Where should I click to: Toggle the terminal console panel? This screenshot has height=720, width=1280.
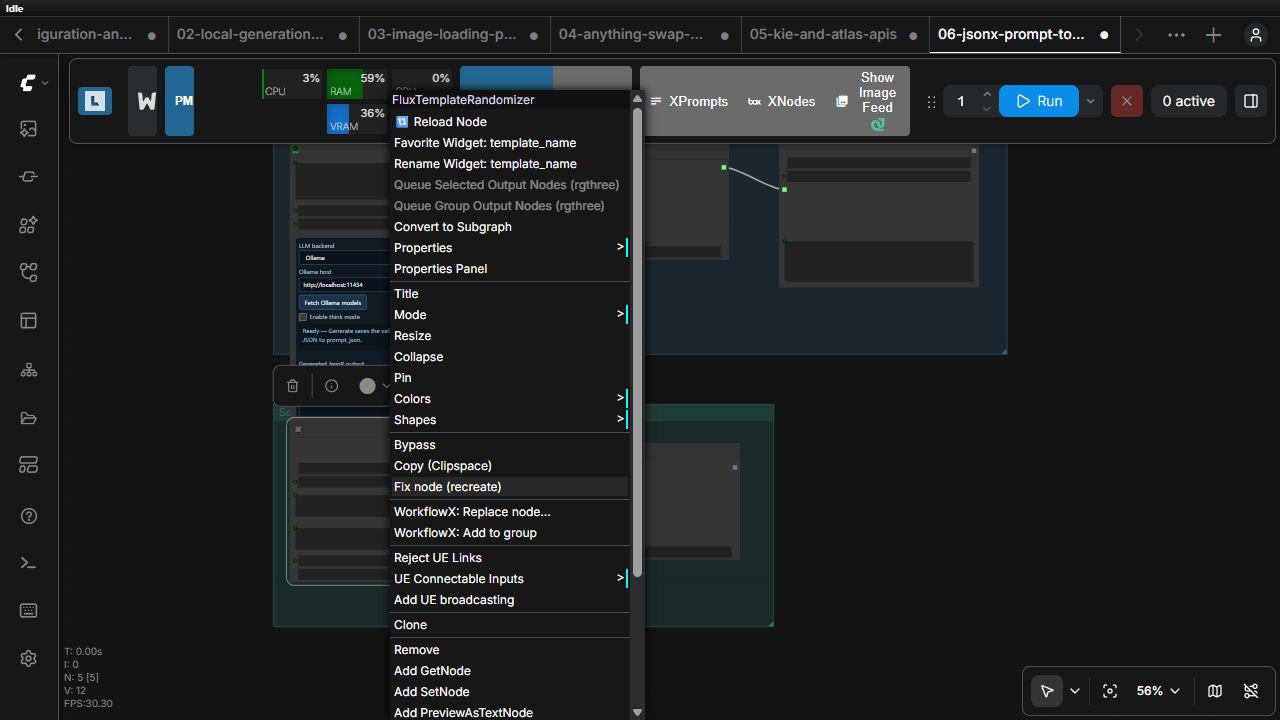tap(28, 563)
